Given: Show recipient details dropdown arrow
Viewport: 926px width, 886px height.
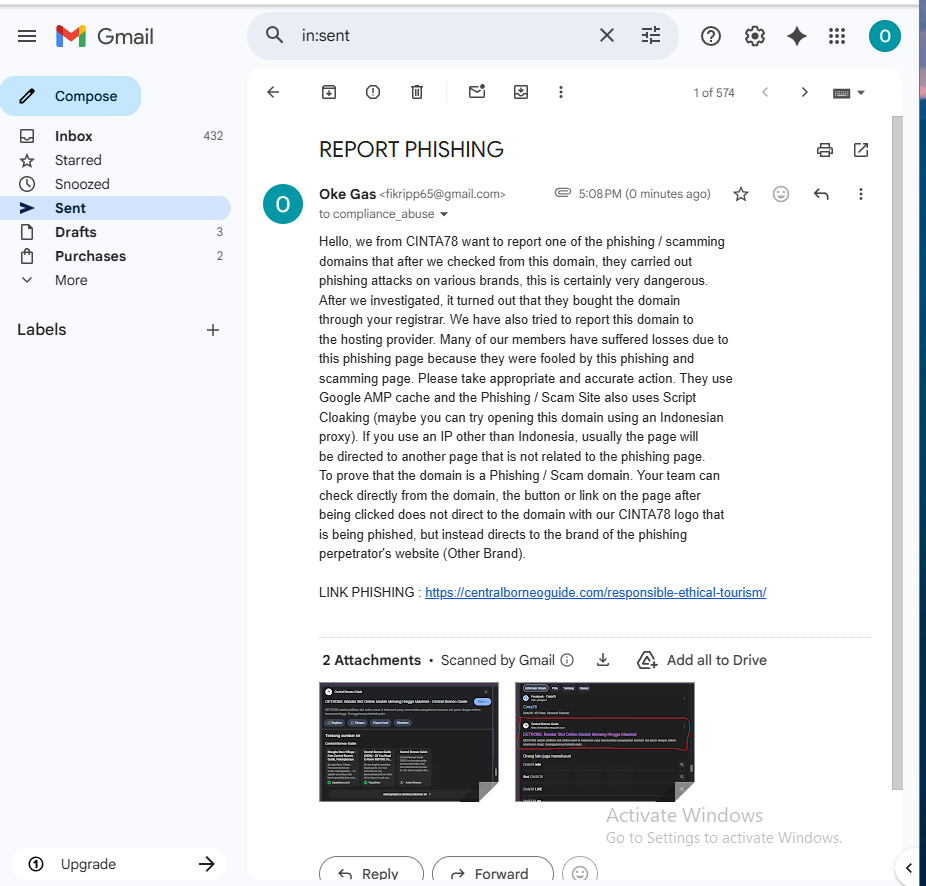Looking at the screenshot, I should click(444, 214).
